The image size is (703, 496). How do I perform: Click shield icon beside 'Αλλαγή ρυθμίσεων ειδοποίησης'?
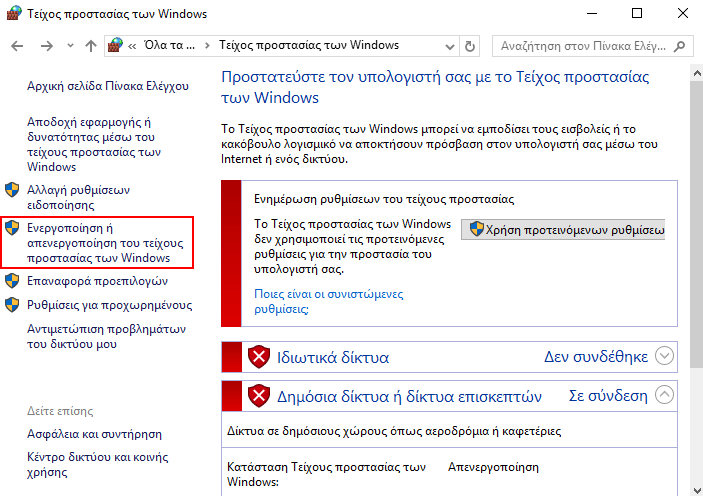click(x=12, y=190)
